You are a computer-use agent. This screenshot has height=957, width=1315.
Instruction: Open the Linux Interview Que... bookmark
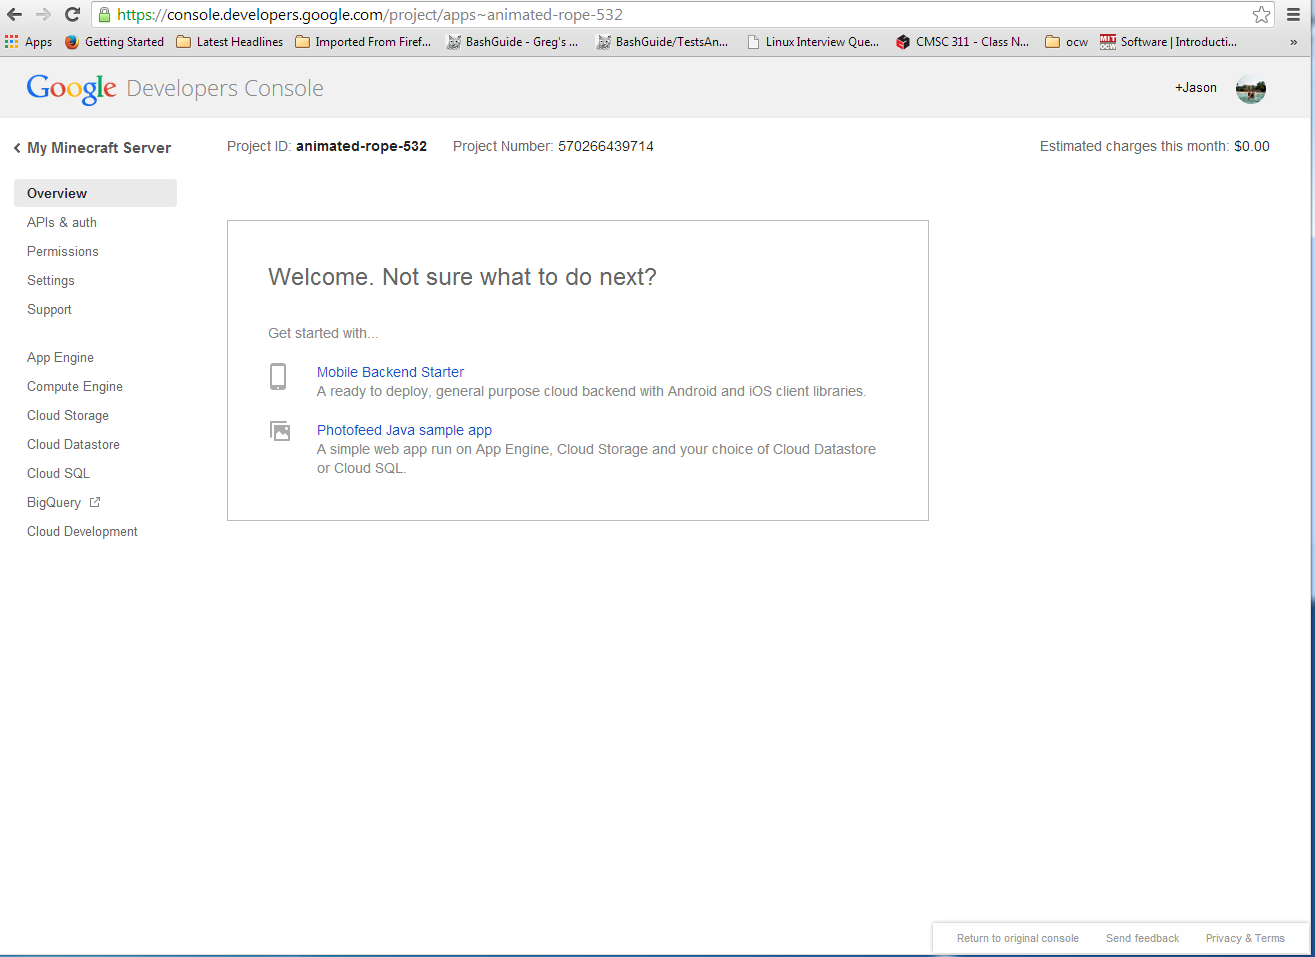pos(813,42)
